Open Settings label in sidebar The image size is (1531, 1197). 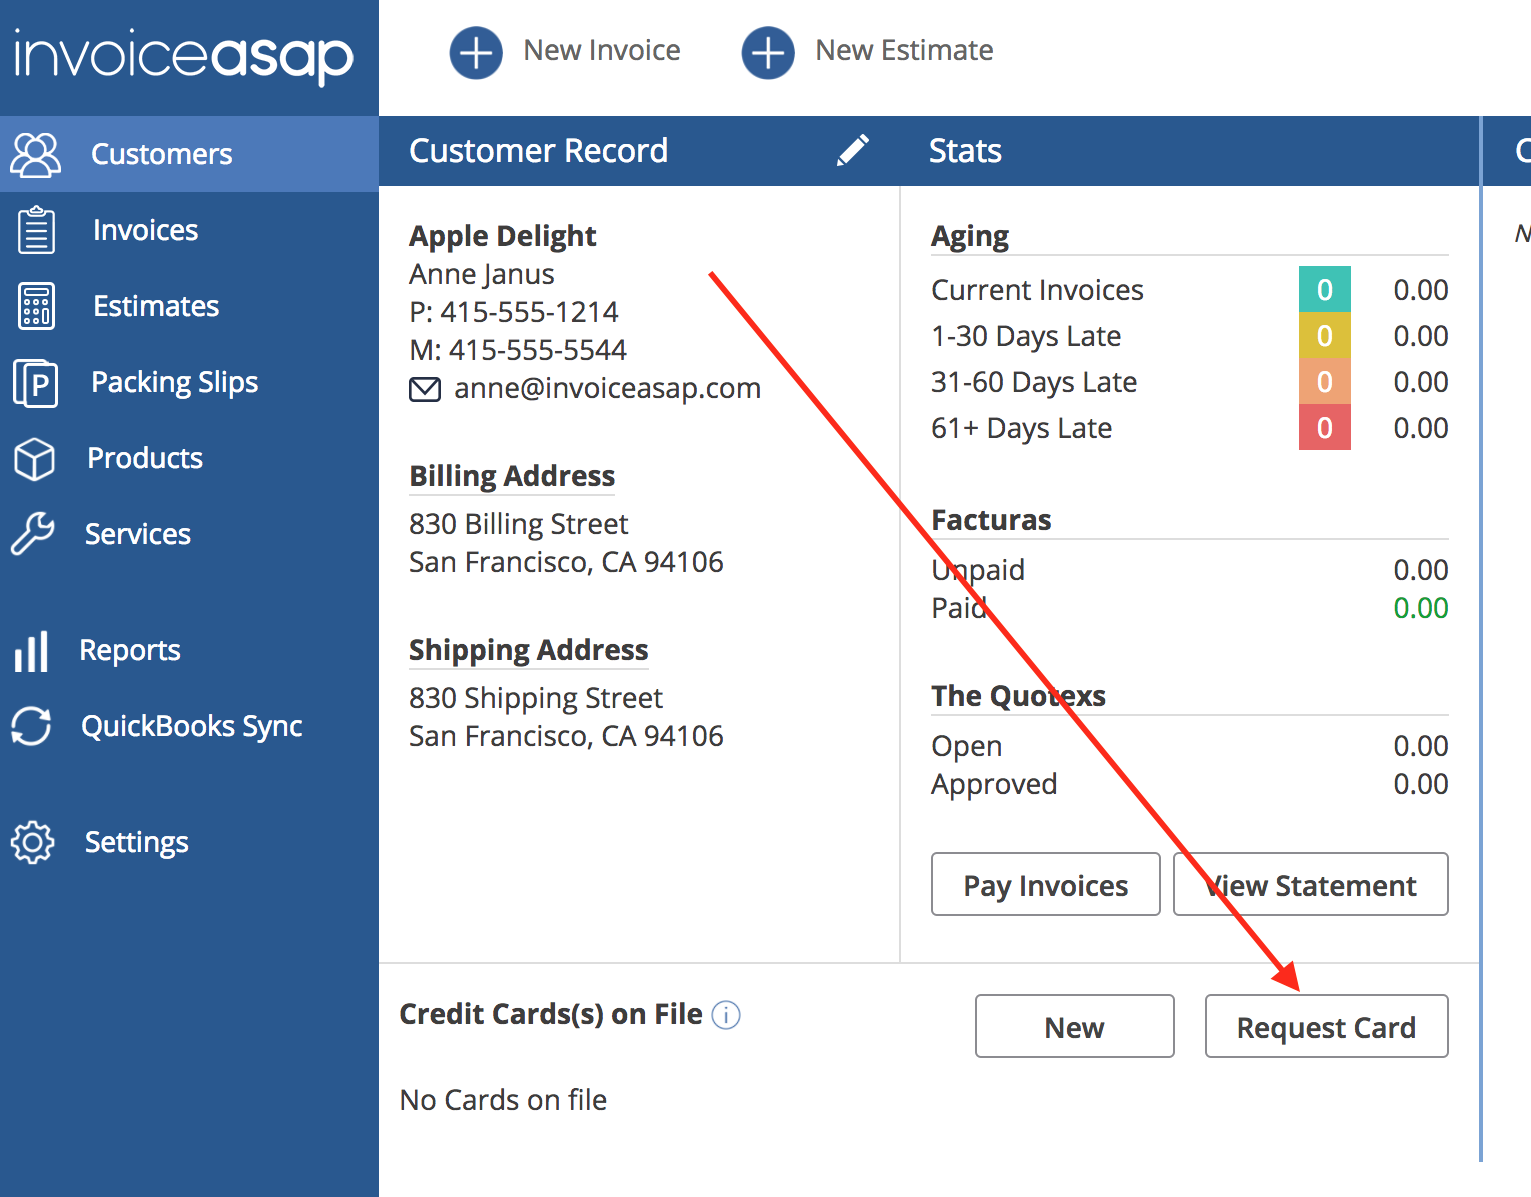(x=137, y=842)
